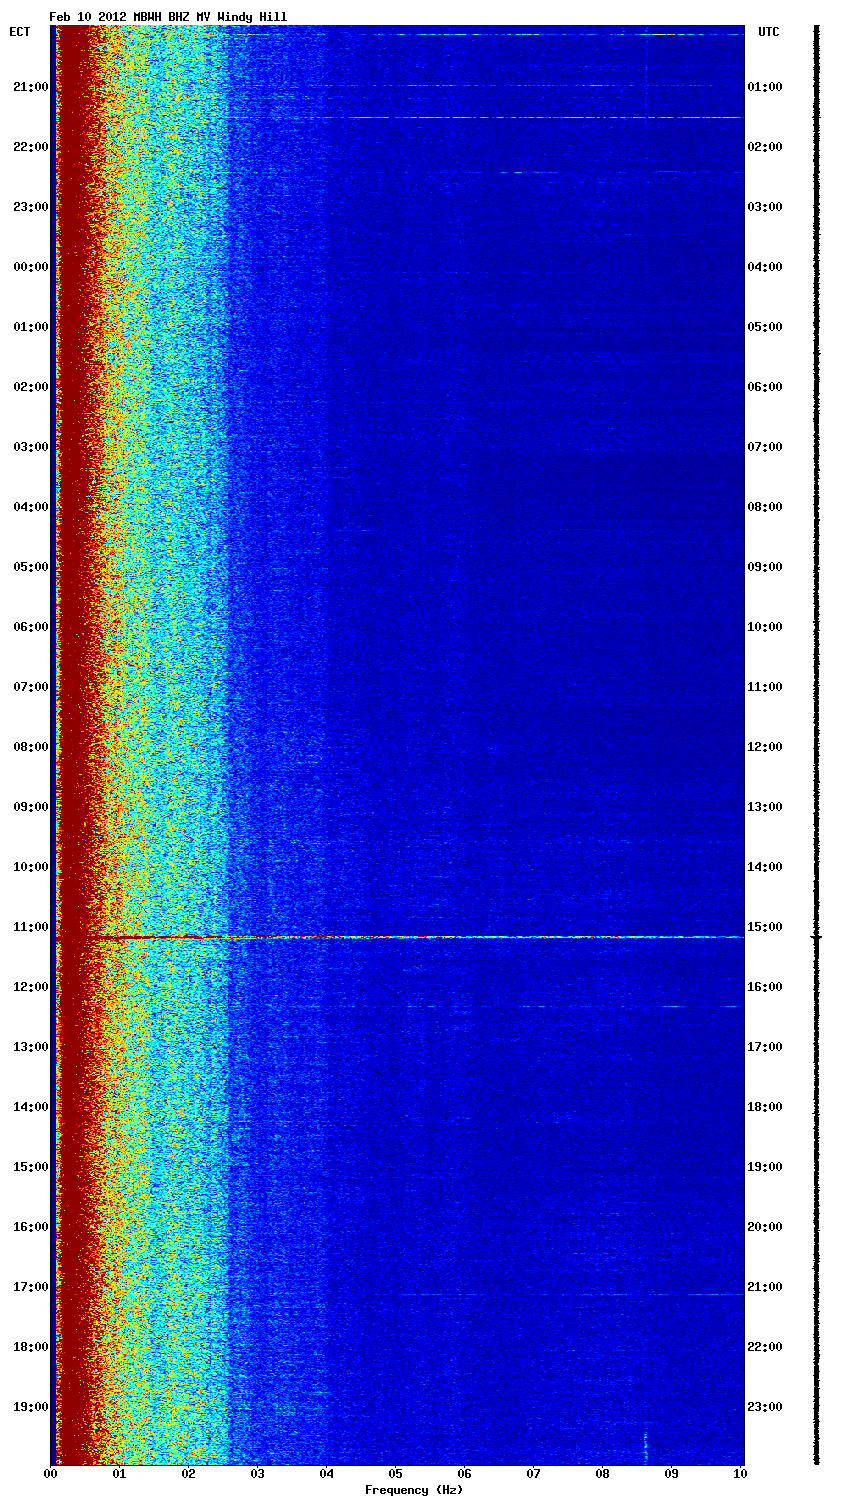Pick the 14:00 label on UTC axis

[765, 867]
